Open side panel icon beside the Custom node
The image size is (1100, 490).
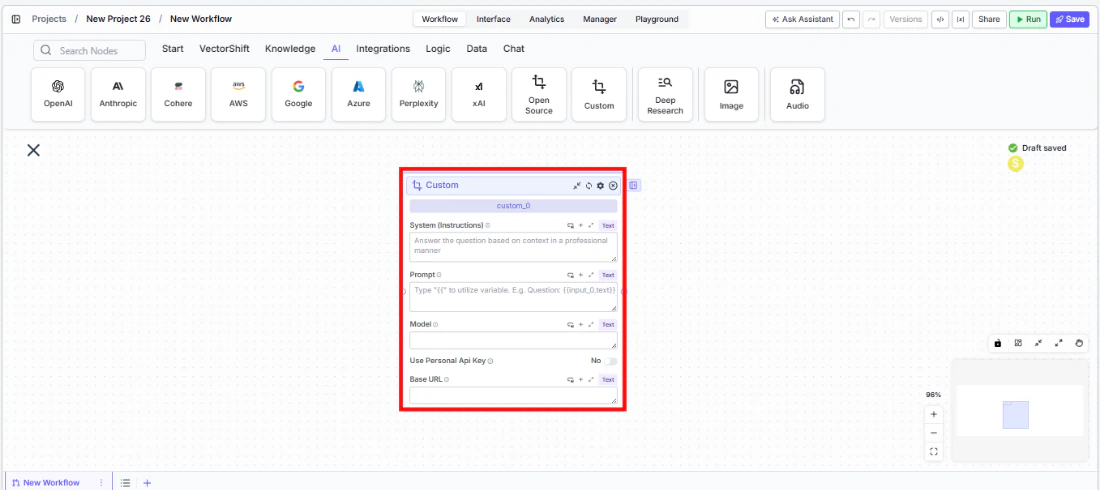coord(633,185)
